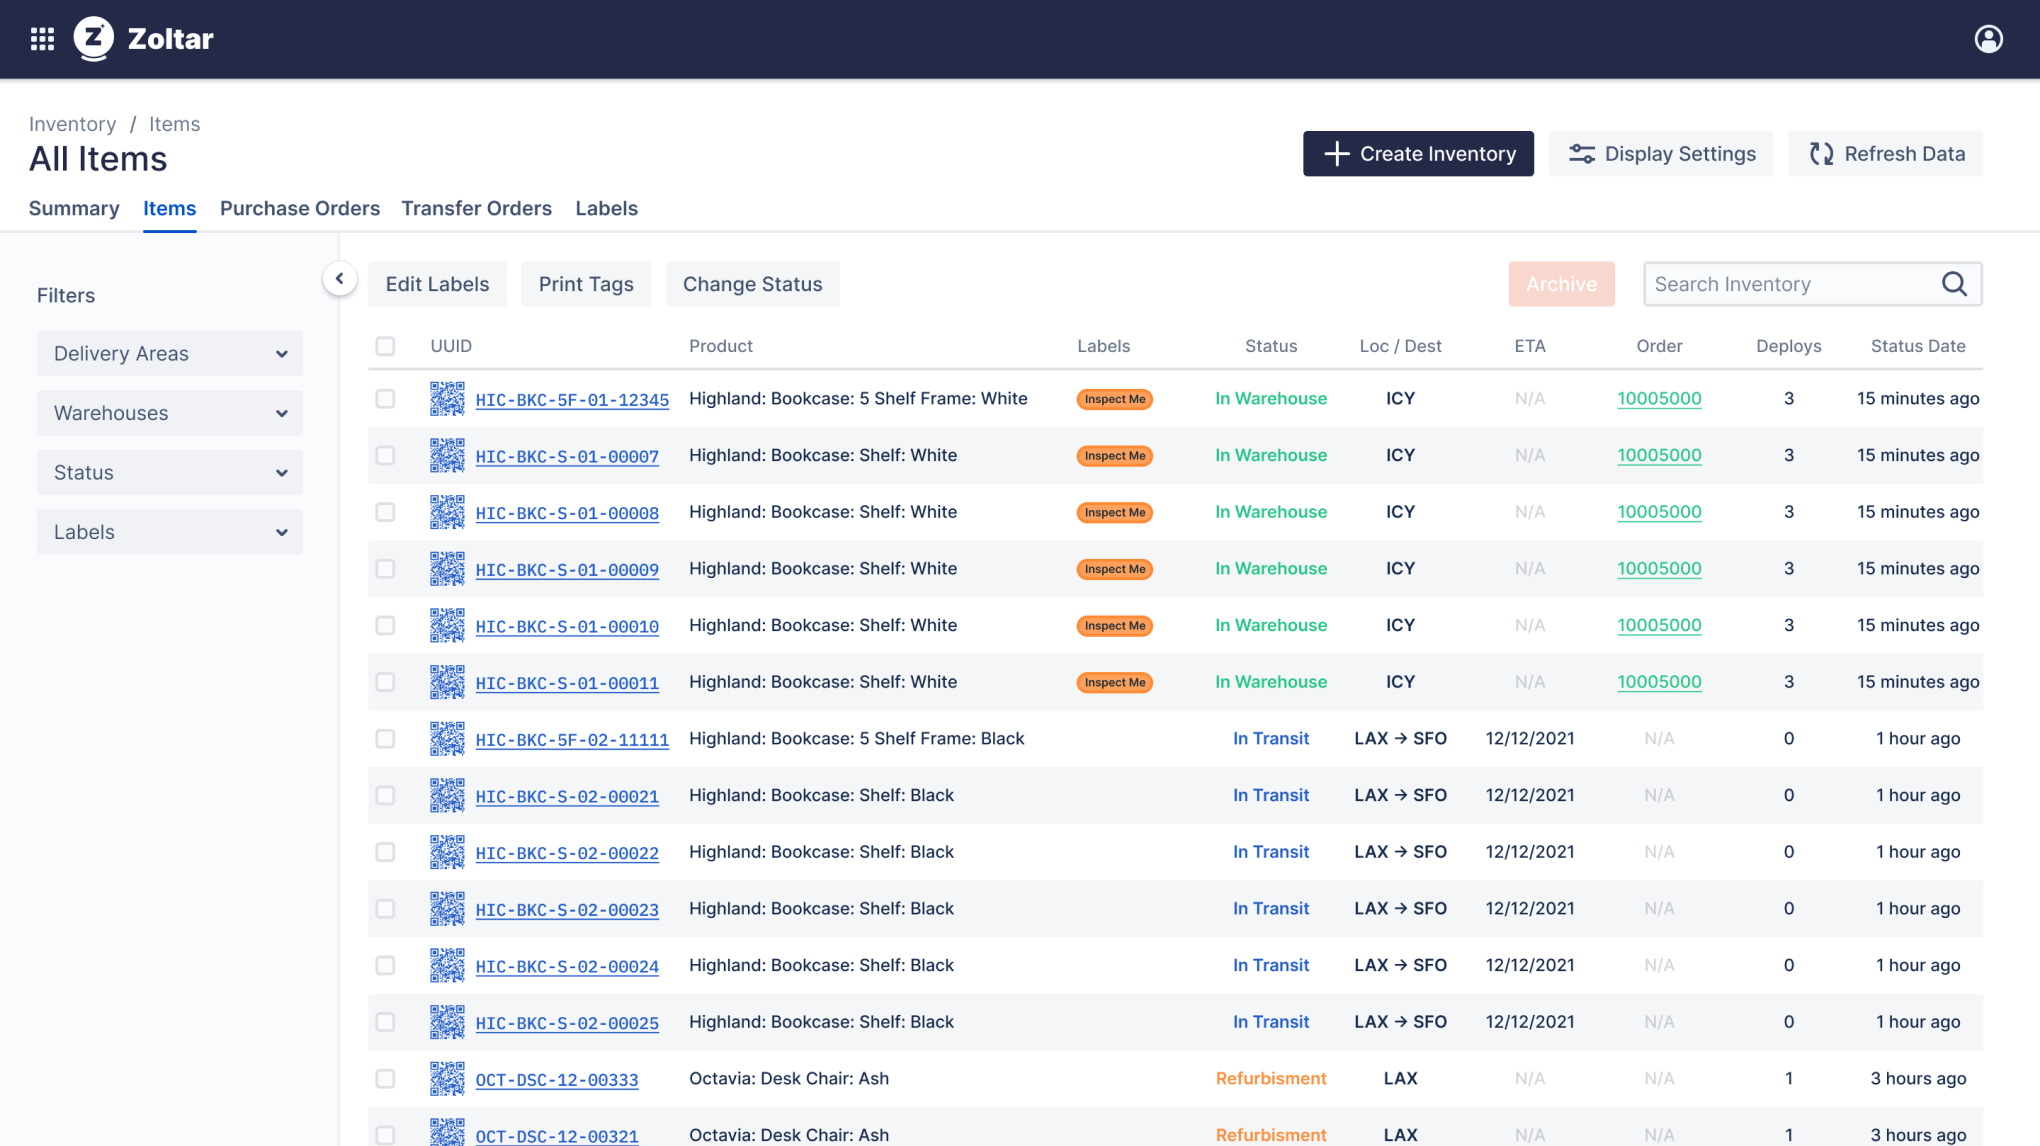Collapse the filters panel arrow
2040x1146 pixels.
click(340, 279)
